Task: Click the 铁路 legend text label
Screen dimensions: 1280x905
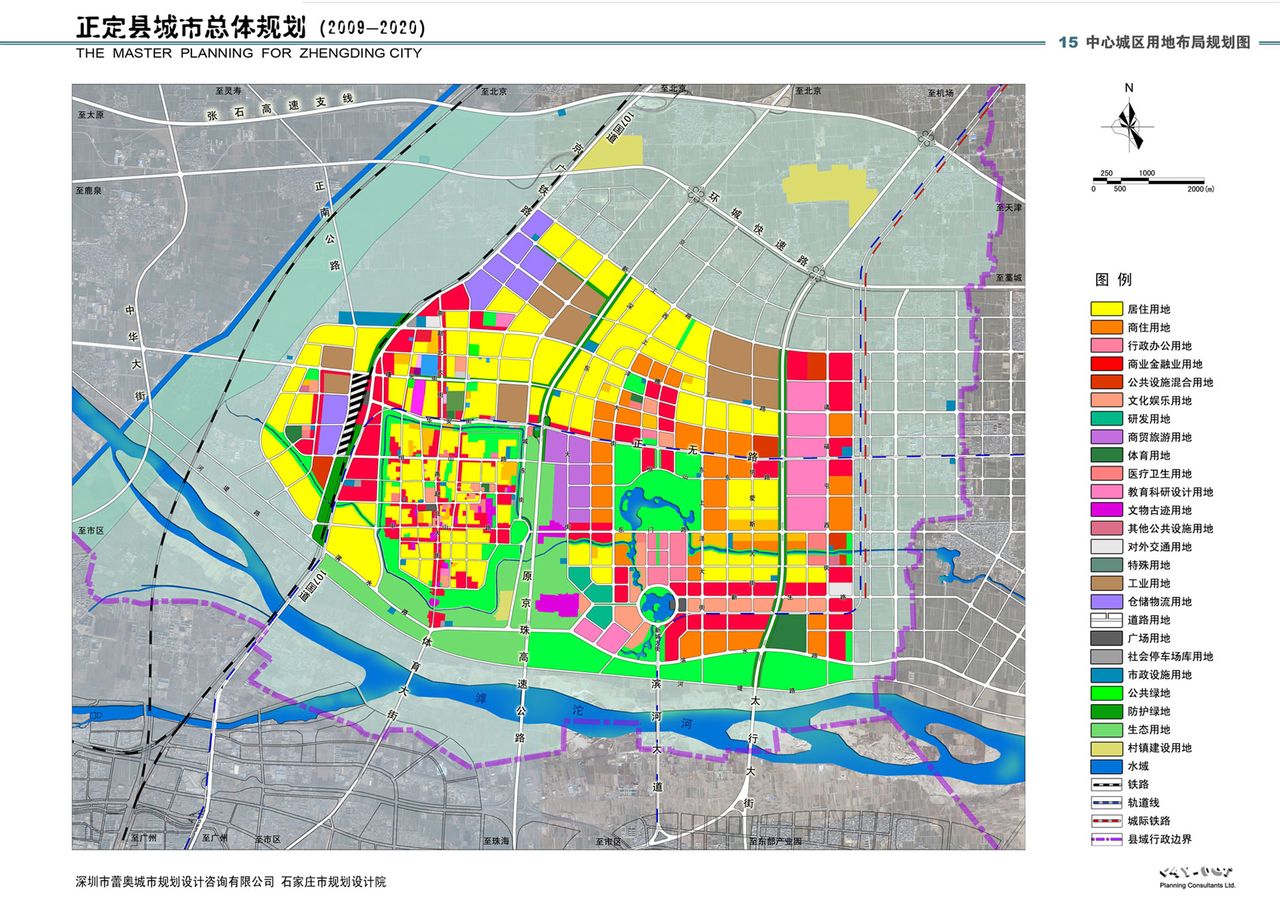Action: point(1138,785)
